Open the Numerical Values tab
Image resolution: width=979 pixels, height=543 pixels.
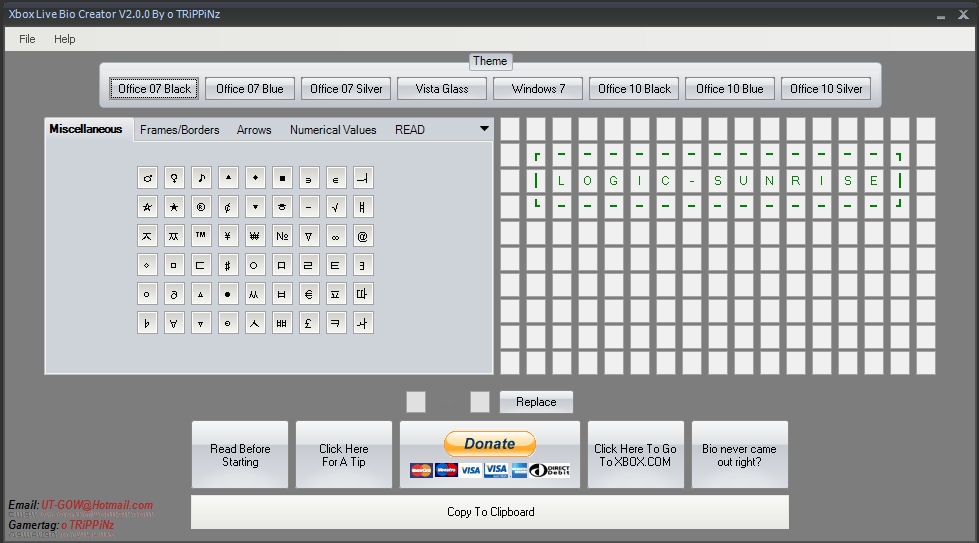(333, 130)
